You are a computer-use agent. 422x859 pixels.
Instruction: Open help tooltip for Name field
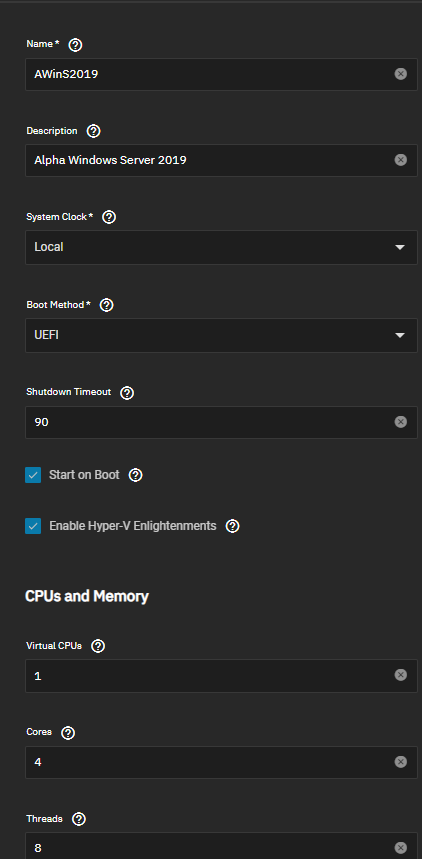76,45
